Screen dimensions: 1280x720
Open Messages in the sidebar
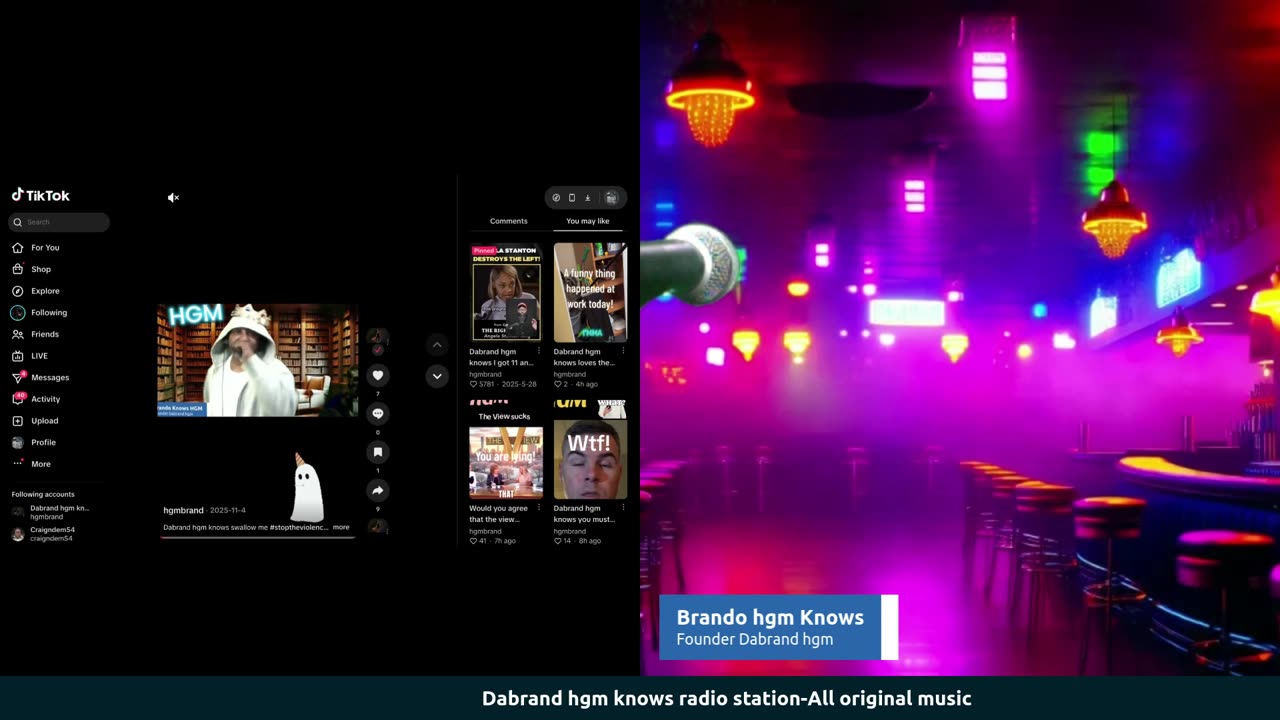click(x=41, y=378)
